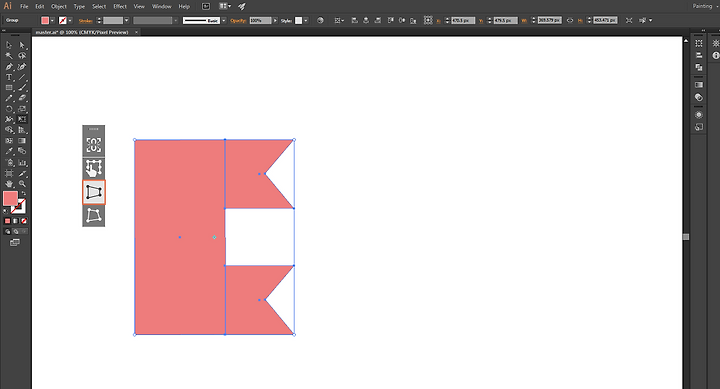Select the Pen tool
This screenshot has width=720, height=389.
pyautogui.click(x=9, y=67)
